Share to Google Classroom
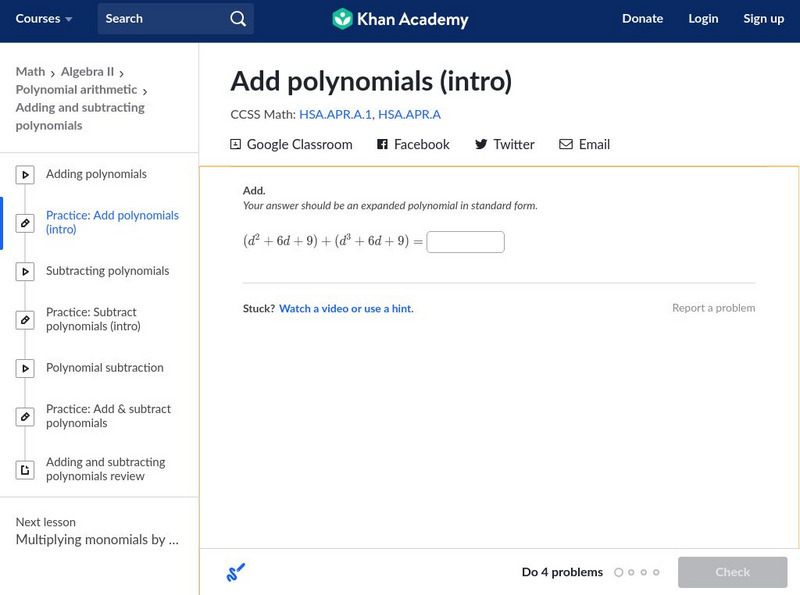The width and height of the screenshot is (800, 595). pos(299,144)
